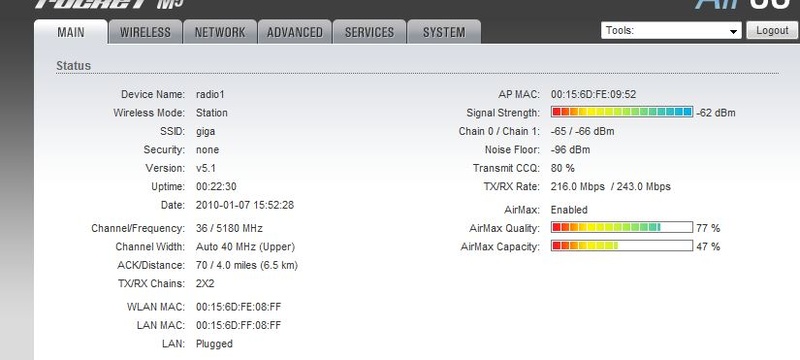Click the MAIN tab
This screenshot has height=360, width=800.
coord(71,32)
